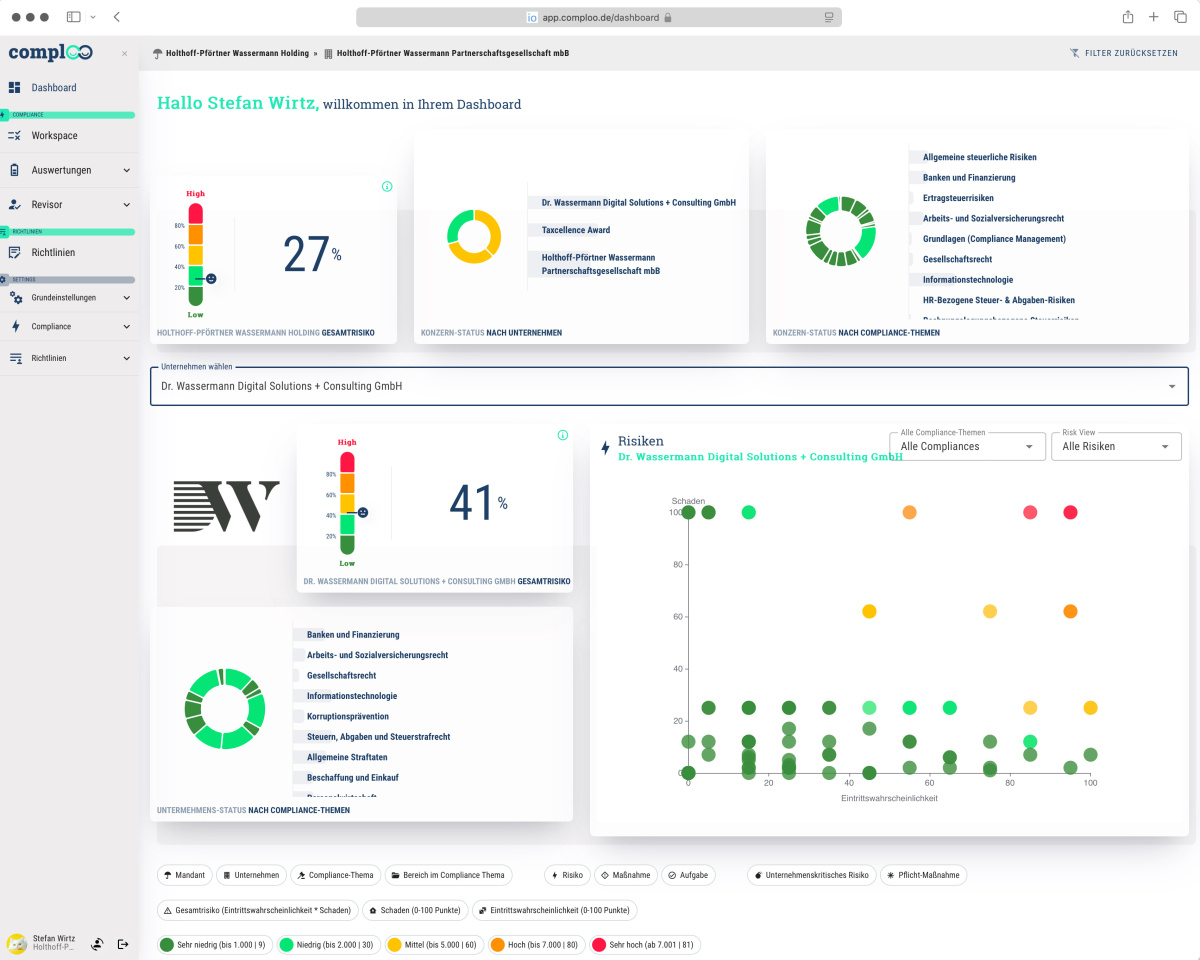This screenshot has width=1200, height=960.
Task: Click the logout icon beside Stefan Wirtz
Action: [x=123, y=943]
